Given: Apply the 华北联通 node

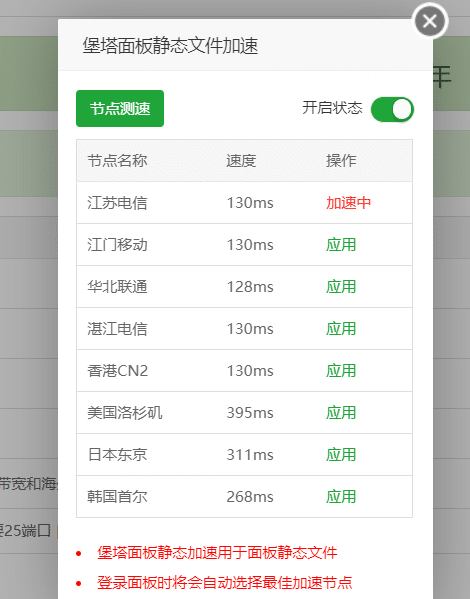Looking at the screenshot, I should tap(341, 287).
